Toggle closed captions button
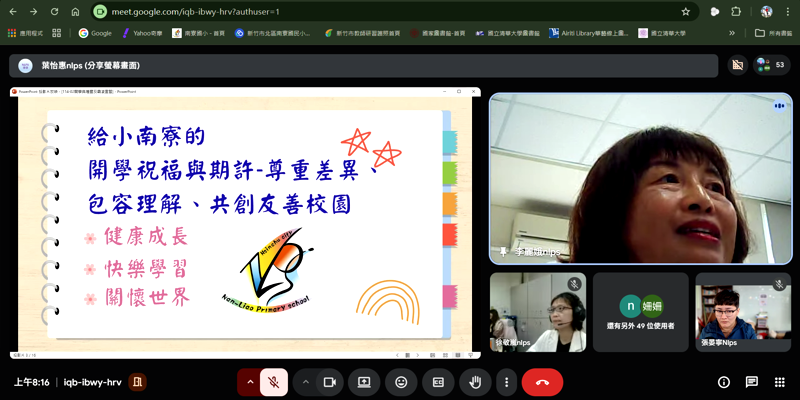Image resolution: width=800 pixels, height=400 pixels. click(438, 382)
